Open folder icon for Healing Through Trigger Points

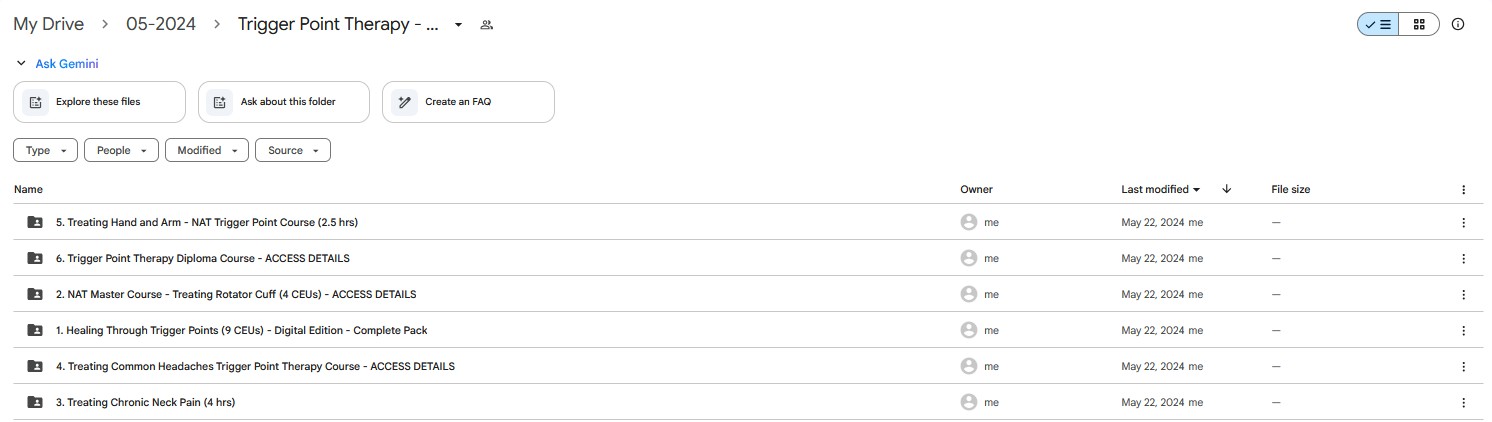[35, 331]
